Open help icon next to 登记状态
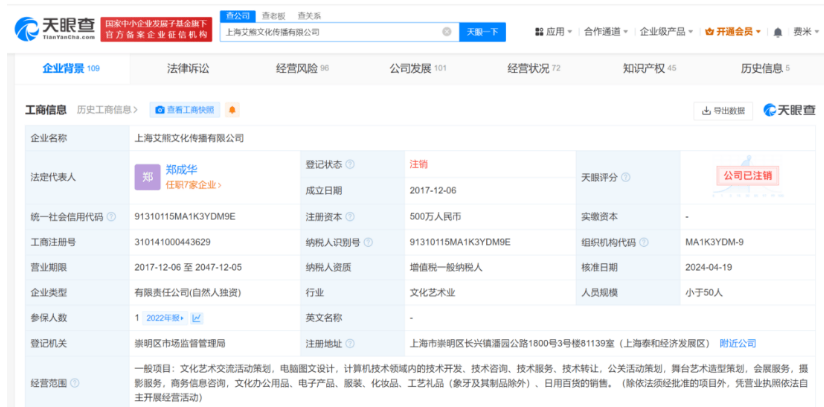 tap(350, 165)
